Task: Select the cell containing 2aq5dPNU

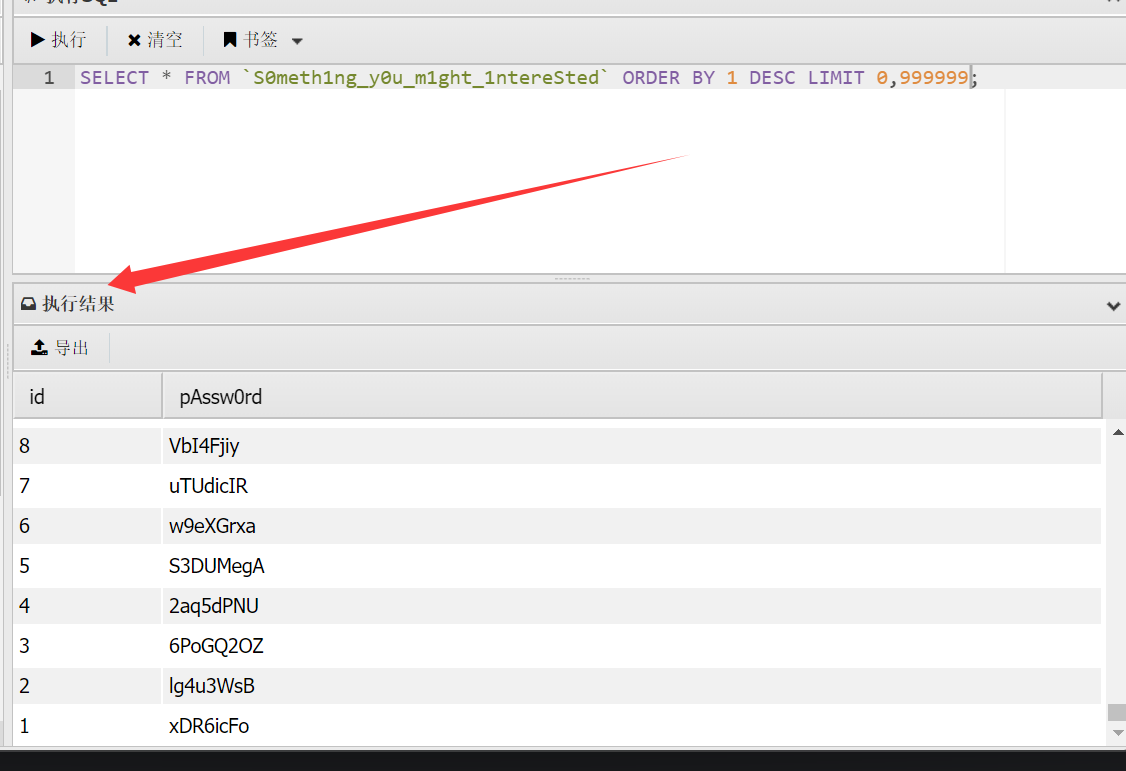Action: pos(213,606)
